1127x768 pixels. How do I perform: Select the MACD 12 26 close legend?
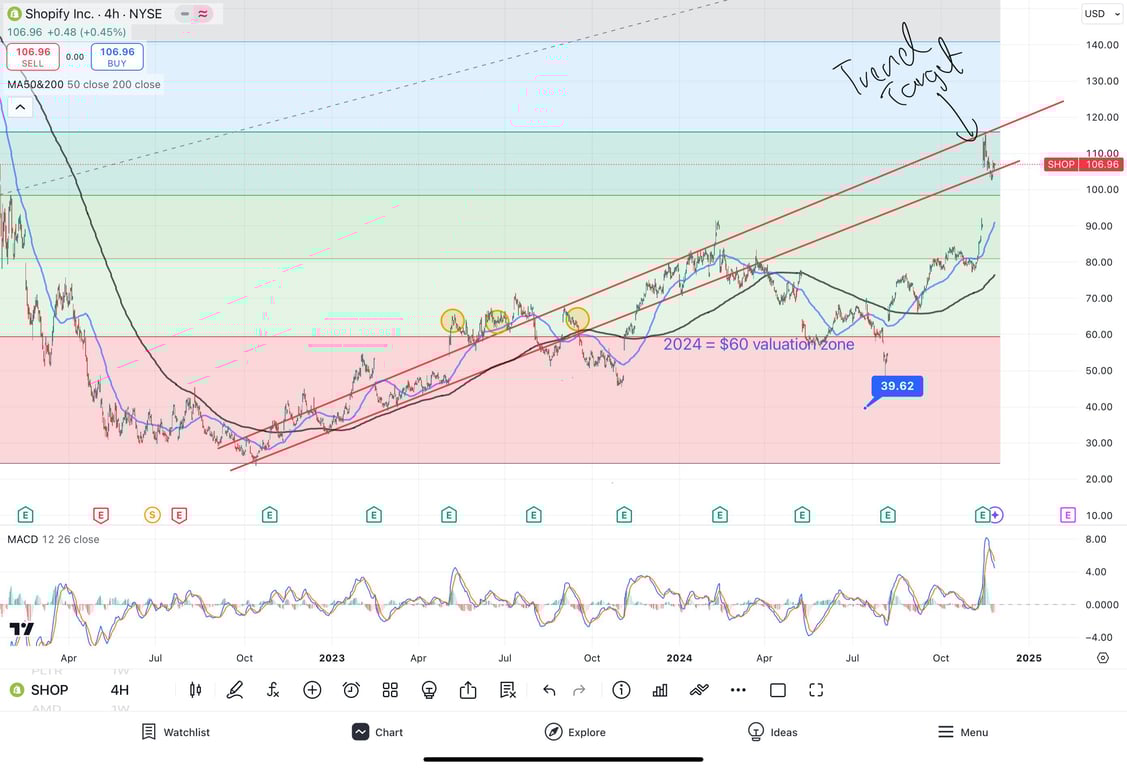(53, 540)
